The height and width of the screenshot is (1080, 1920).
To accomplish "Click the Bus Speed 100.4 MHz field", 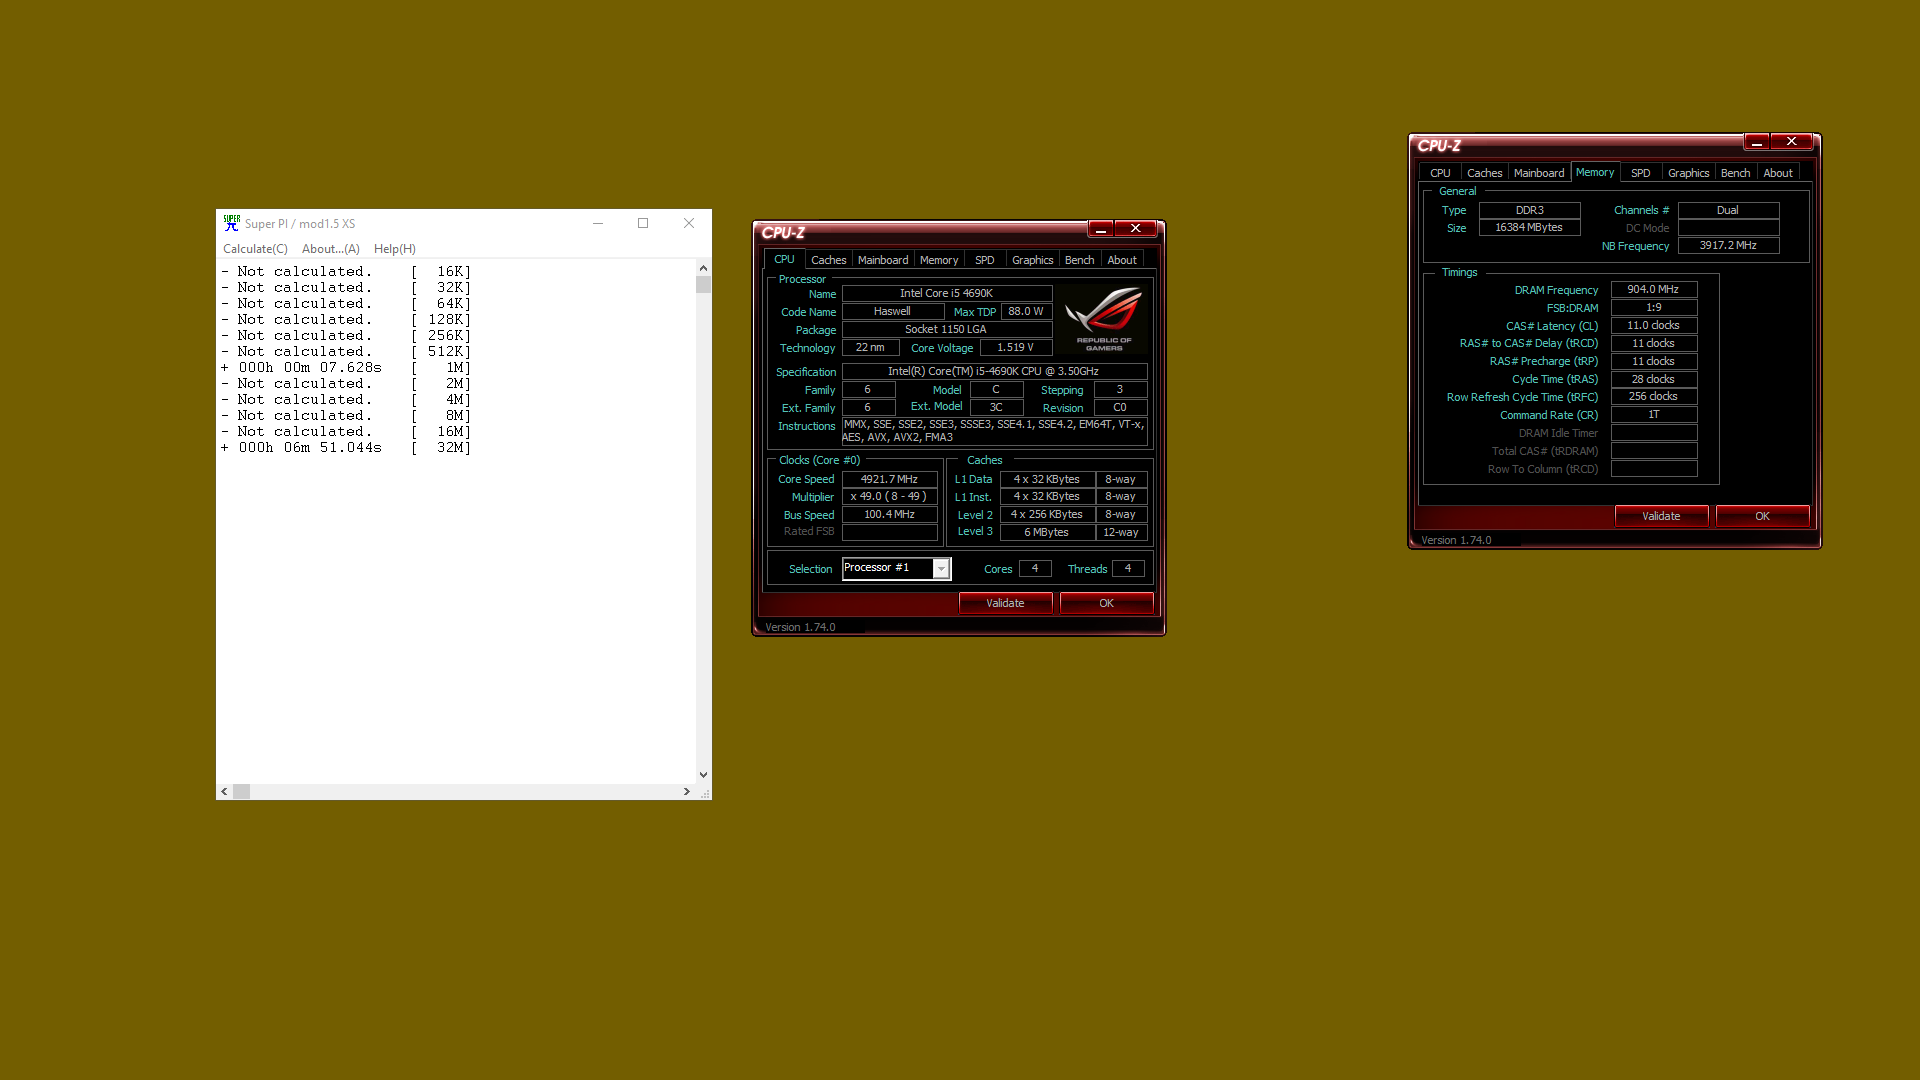I will click(x=889, y=514).
